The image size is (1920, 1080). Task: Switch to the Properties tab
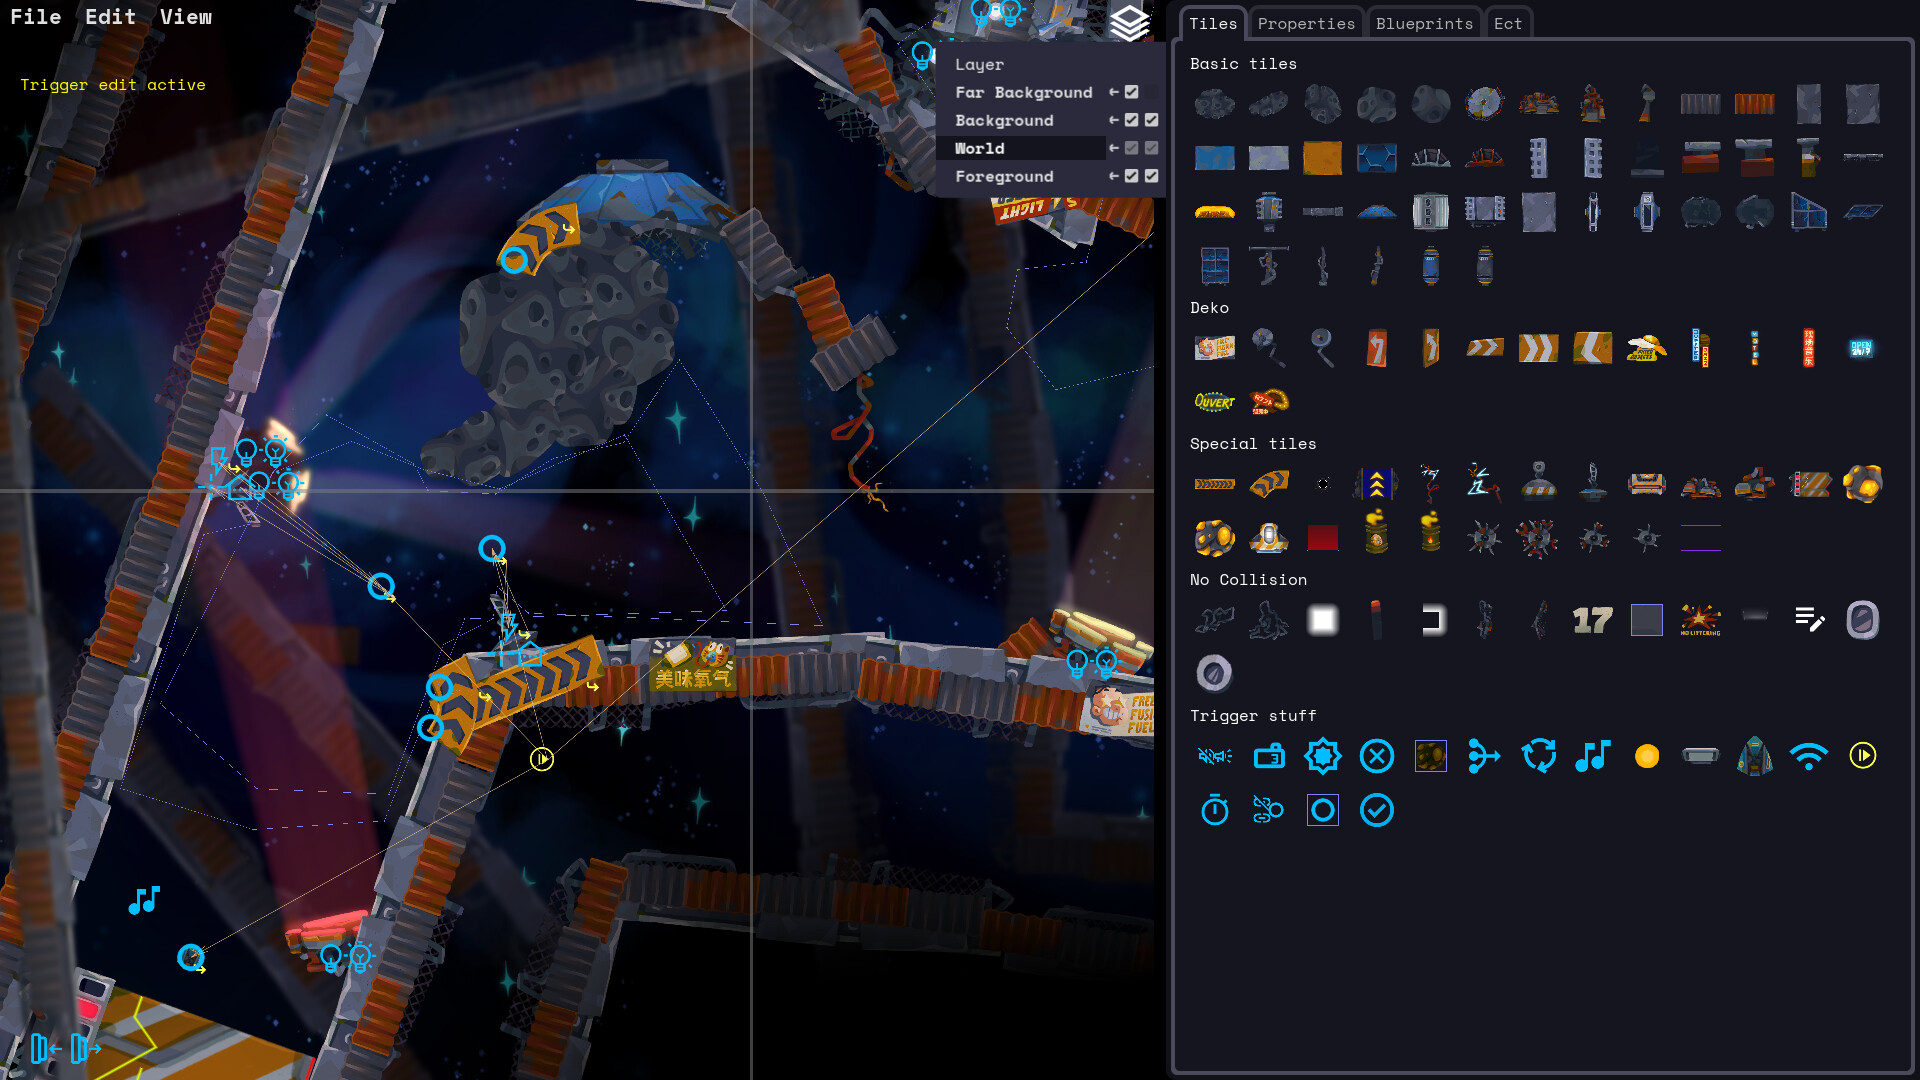[x=1305, y=22]
